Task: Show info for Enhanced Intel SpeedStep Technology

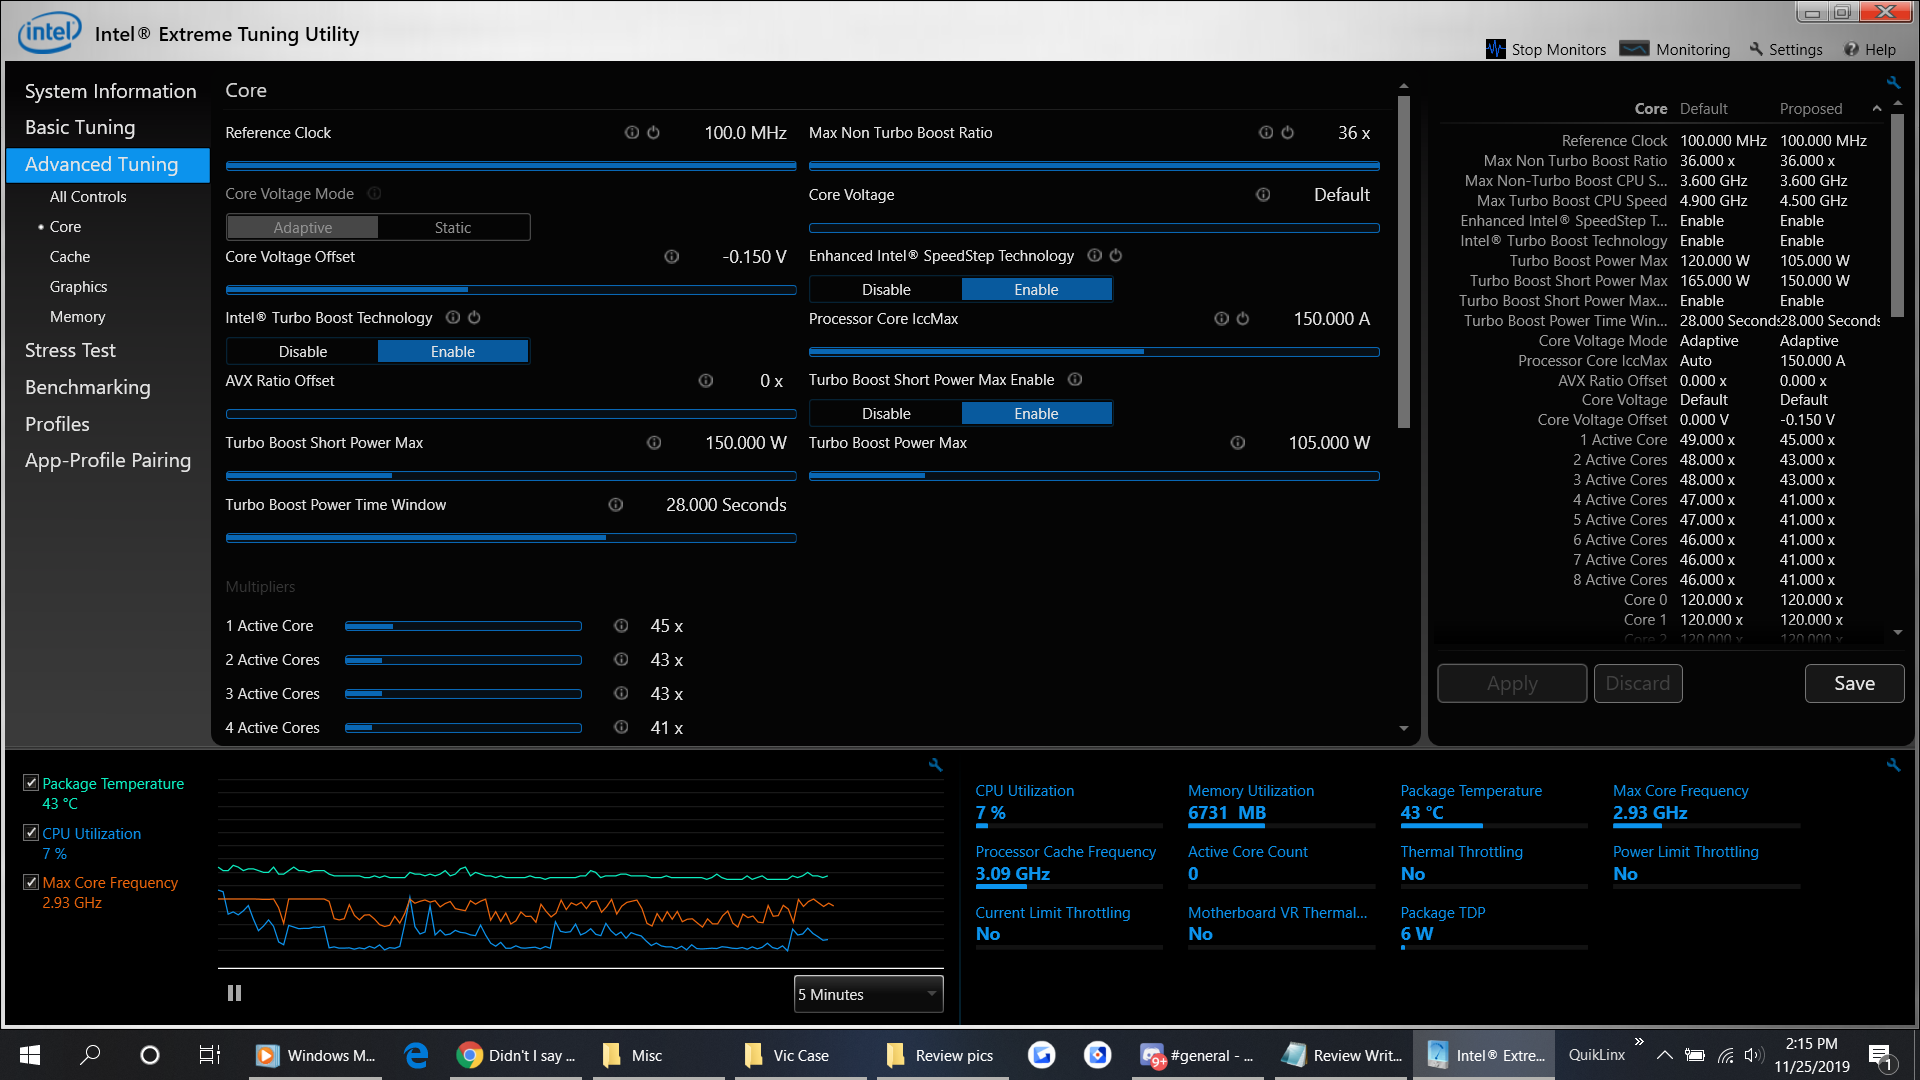Action: click(1094, 256)
